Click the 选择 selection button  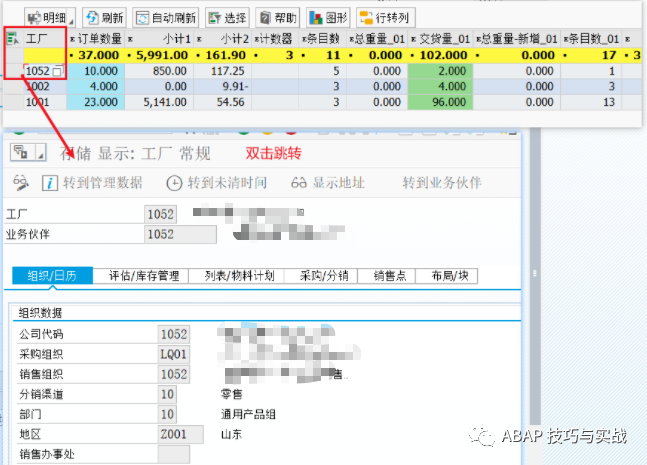[227, 18]
